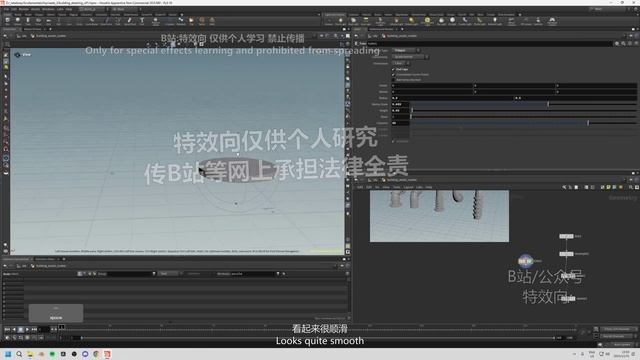Image resolution: width=640 pixels, height=360 pixels.
Task: Open the Connectivity dropdown
Action: pos(411,57)
